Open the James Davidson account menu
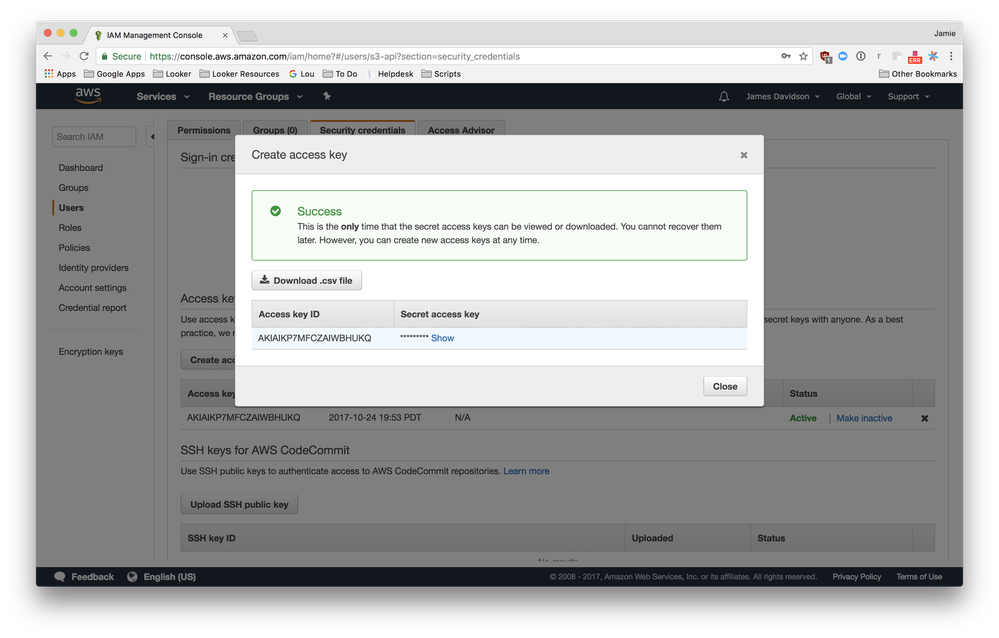999x638 pixels. 782,96
